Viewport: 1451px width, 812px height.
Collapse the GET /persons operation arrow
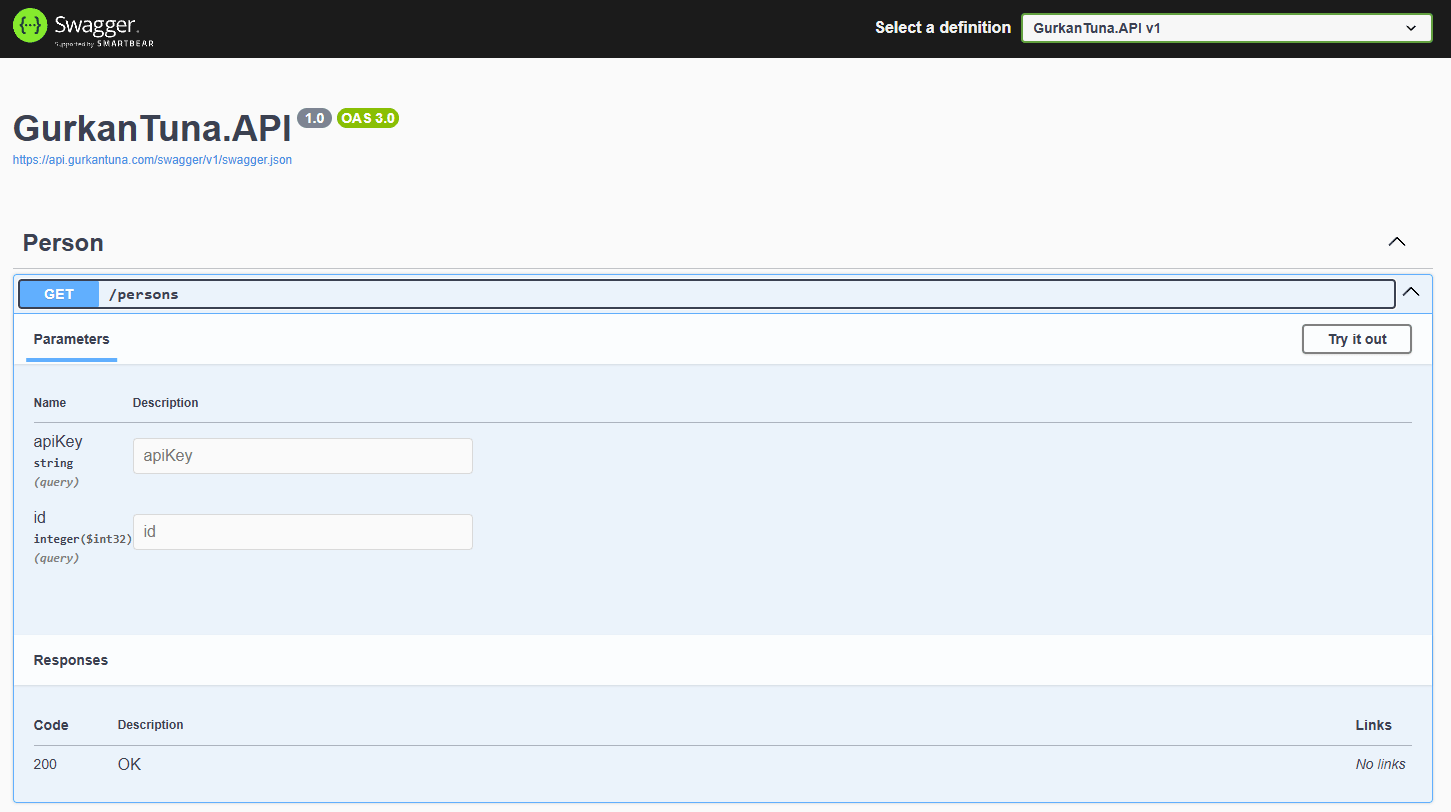1411,292
